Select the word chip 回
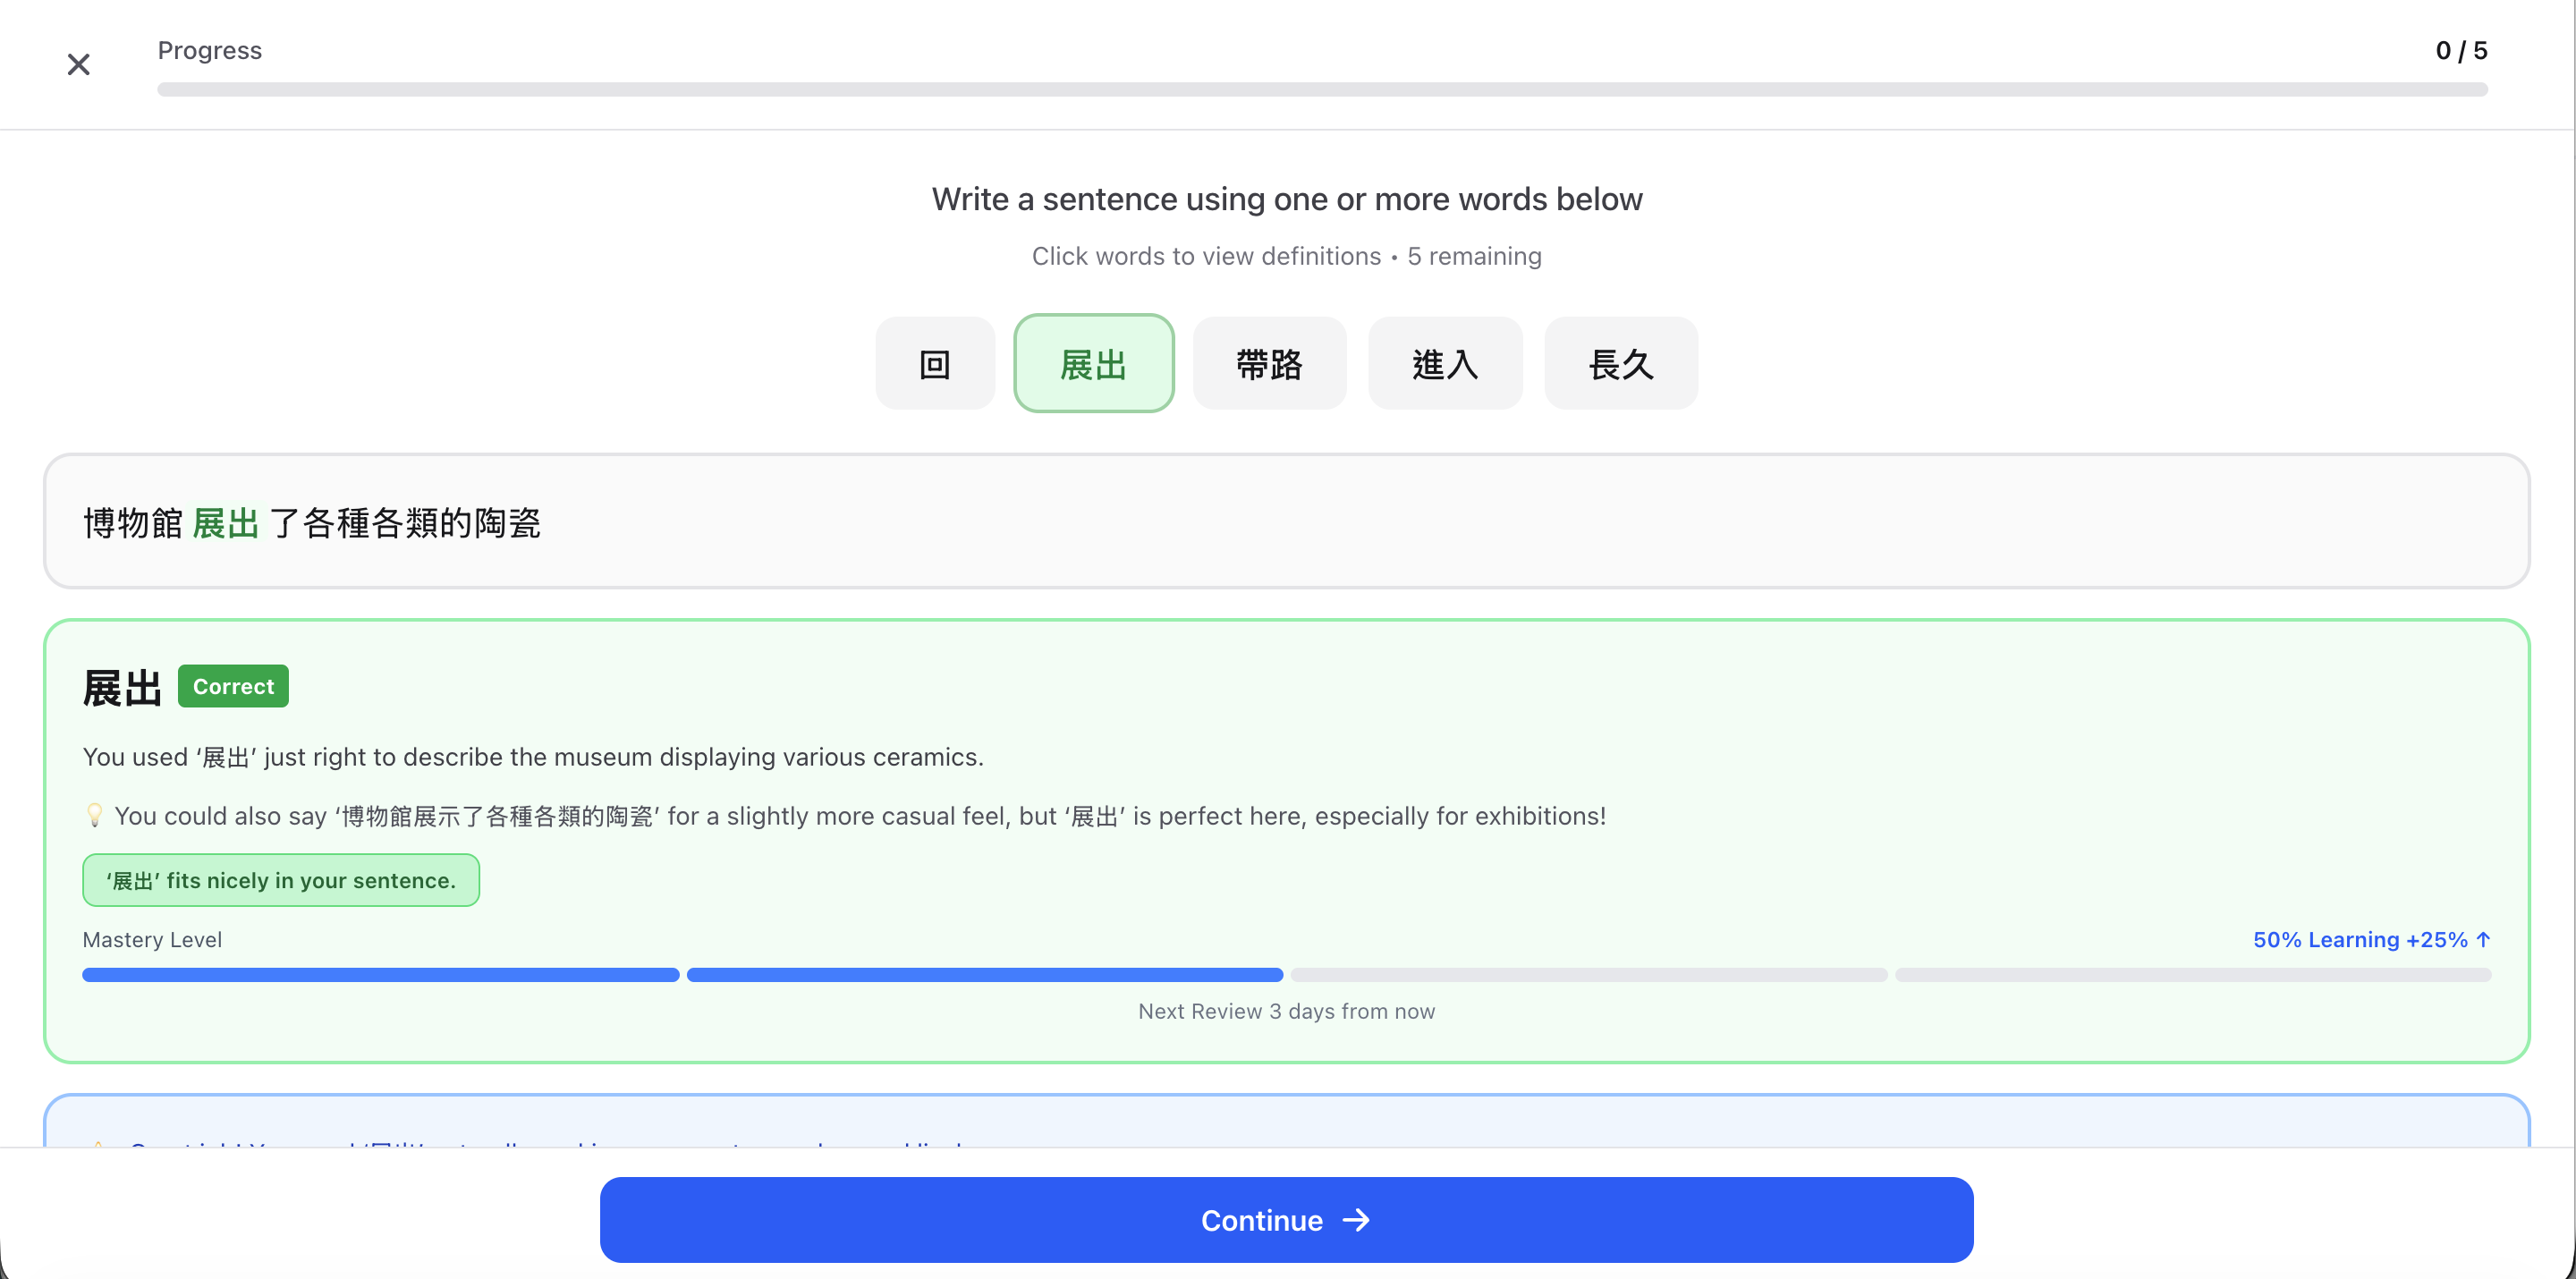Screen dimensions: 2576x1279 coord(934,364)
